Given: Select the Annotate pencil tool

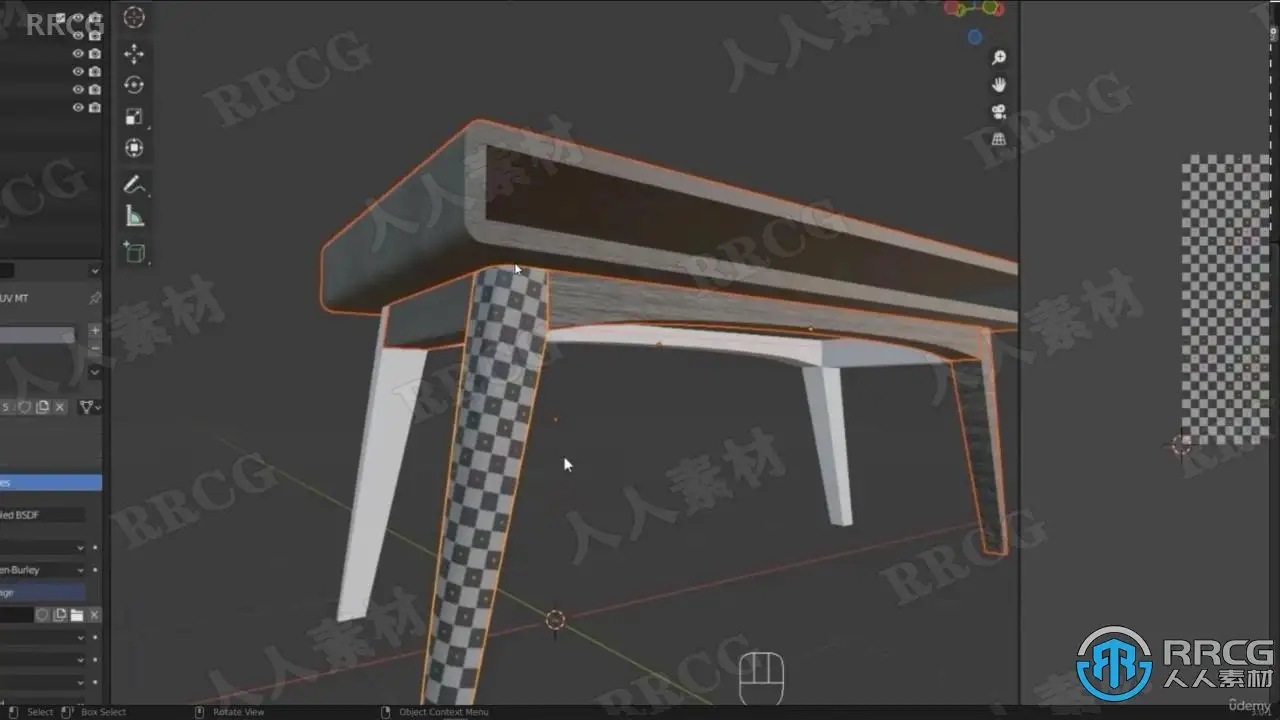Looking at the screenshot, I should 134,185.
